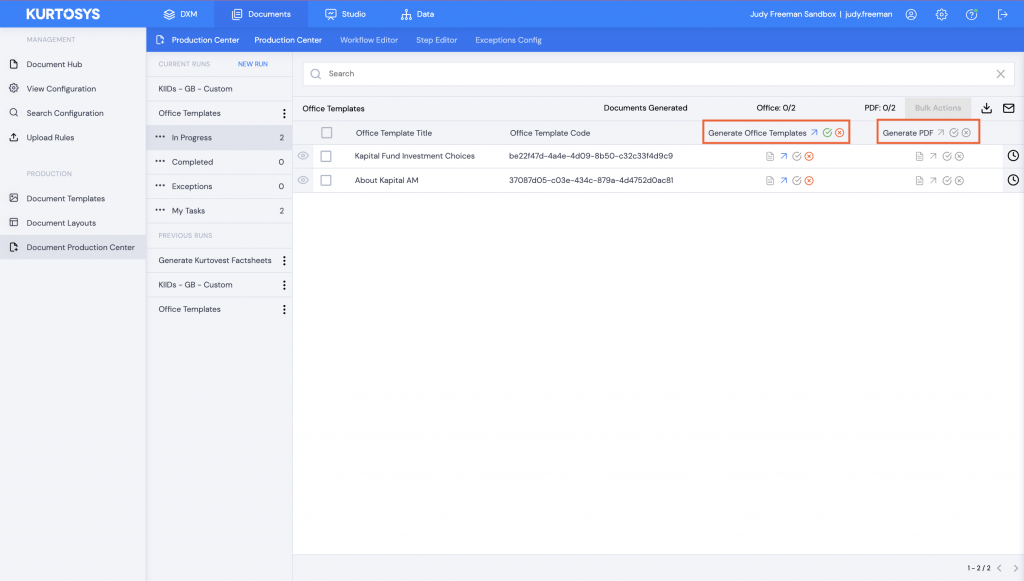Switch to the Data tab
Screen dimensions: 1024x581
tap(417, 14)
